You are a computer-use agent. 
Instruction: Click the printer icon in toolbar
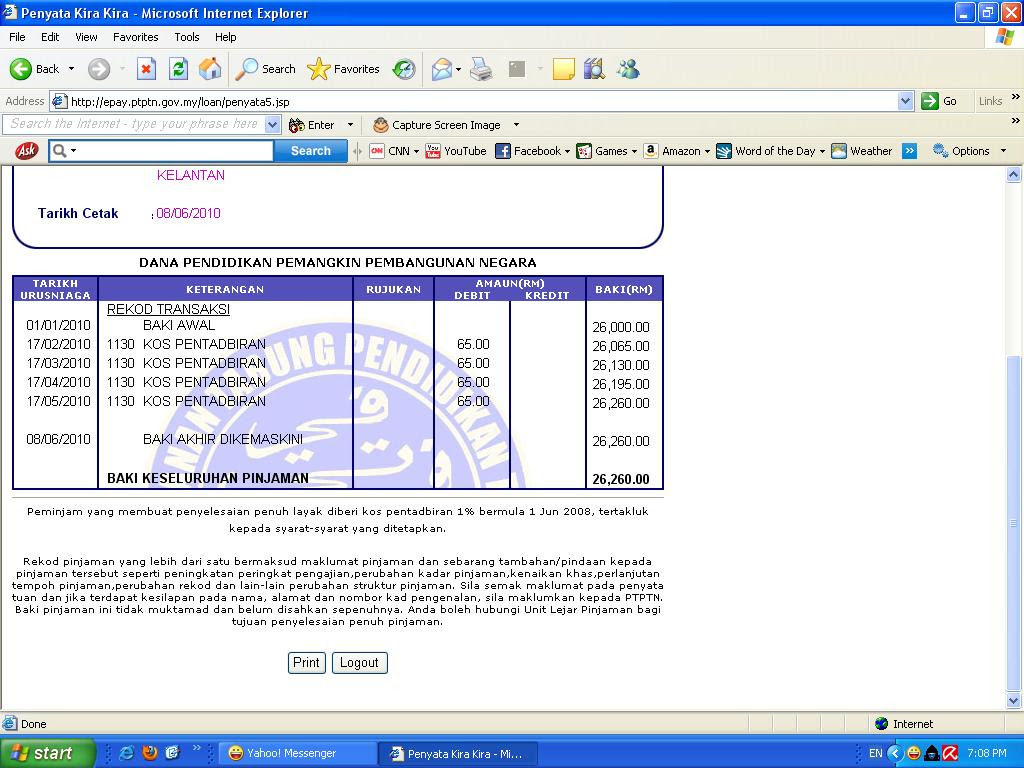click(481, 69)
